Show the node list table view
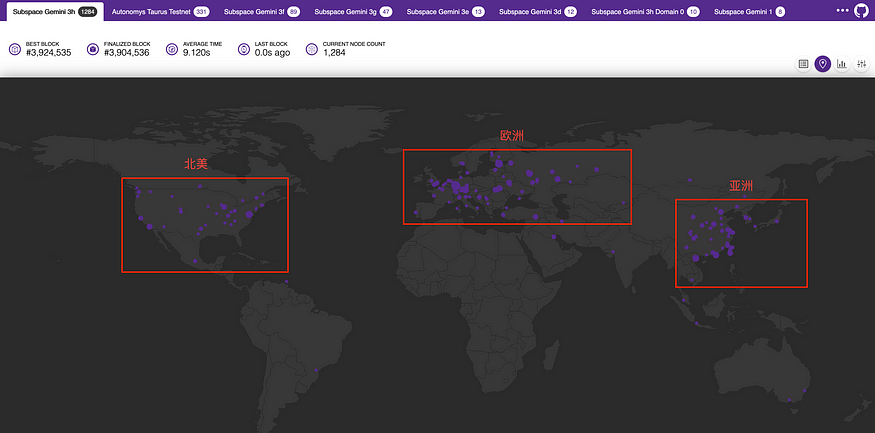875x433 pixels. (x=804, y=64)
